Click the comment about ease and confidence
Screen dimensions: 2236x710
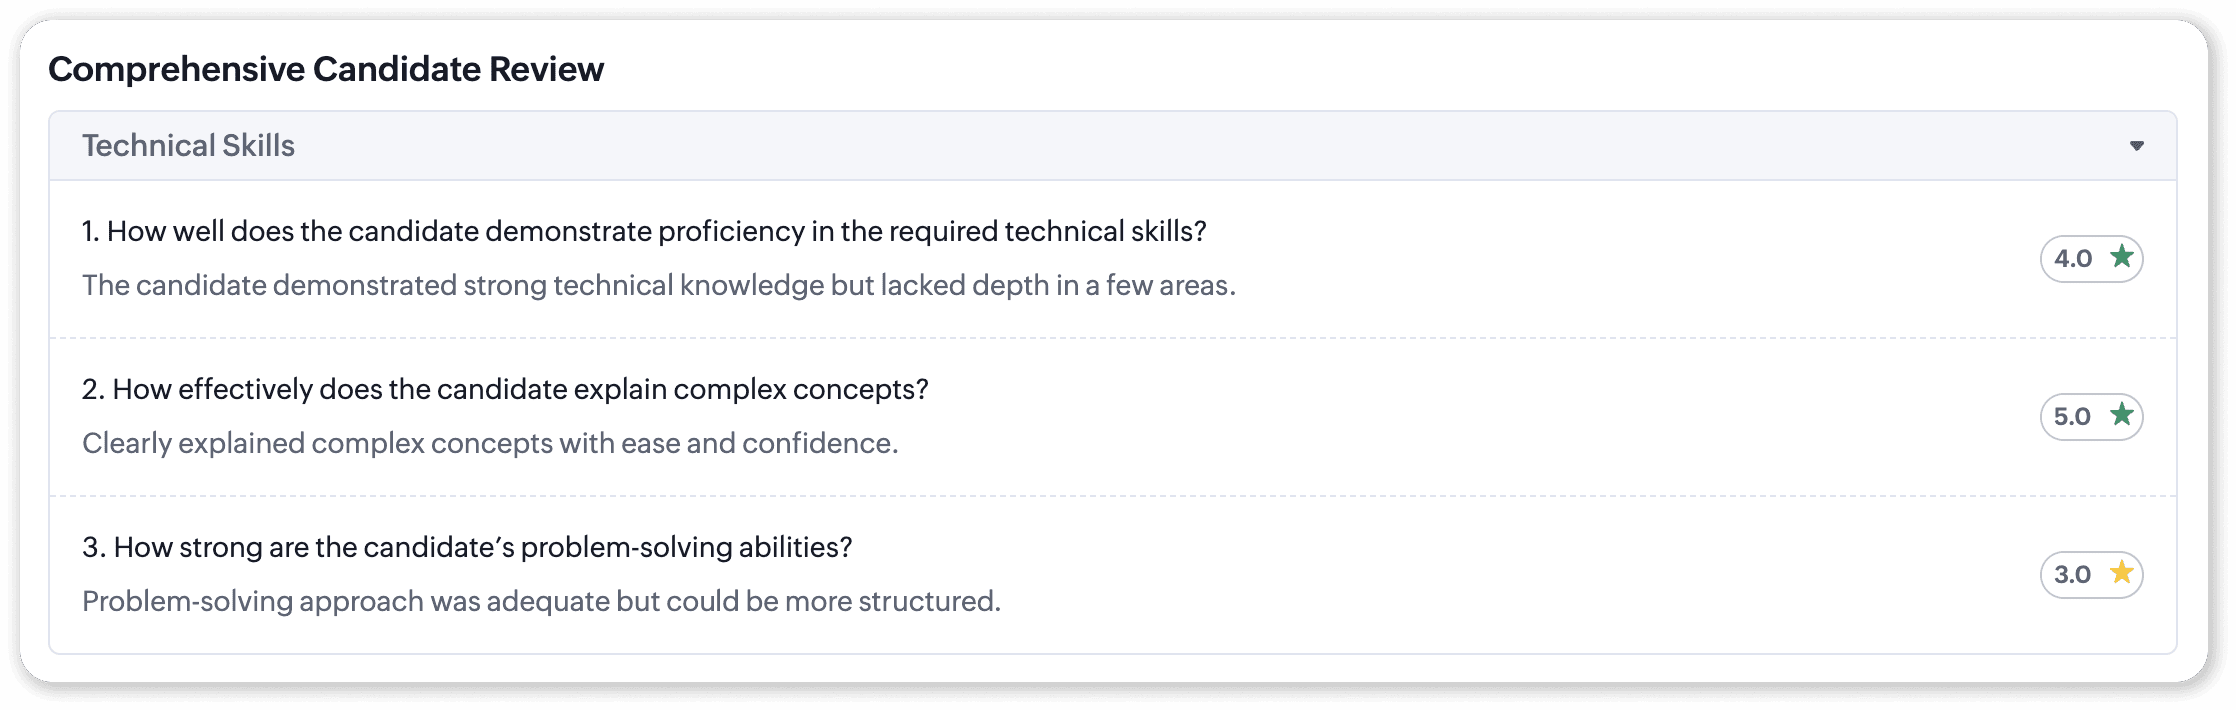click(490, 444)
